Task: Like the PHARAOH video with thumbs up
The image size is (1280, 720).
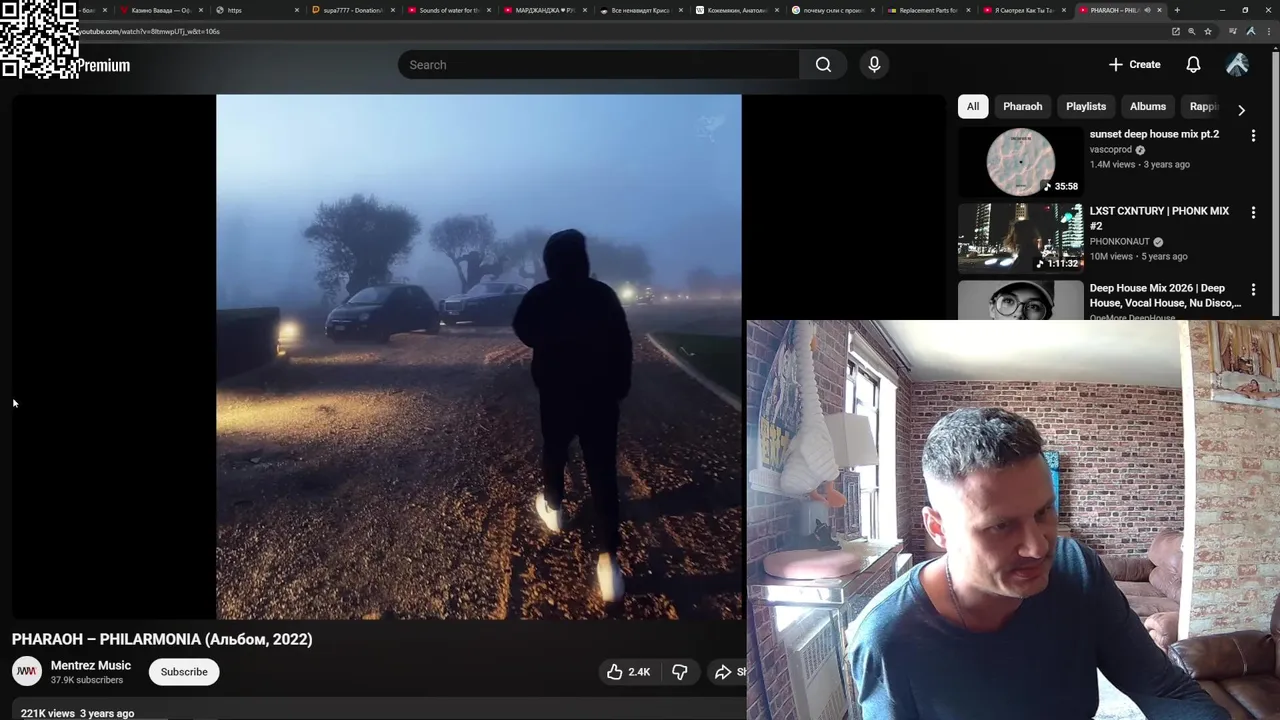Action: [x=628, y=672]
